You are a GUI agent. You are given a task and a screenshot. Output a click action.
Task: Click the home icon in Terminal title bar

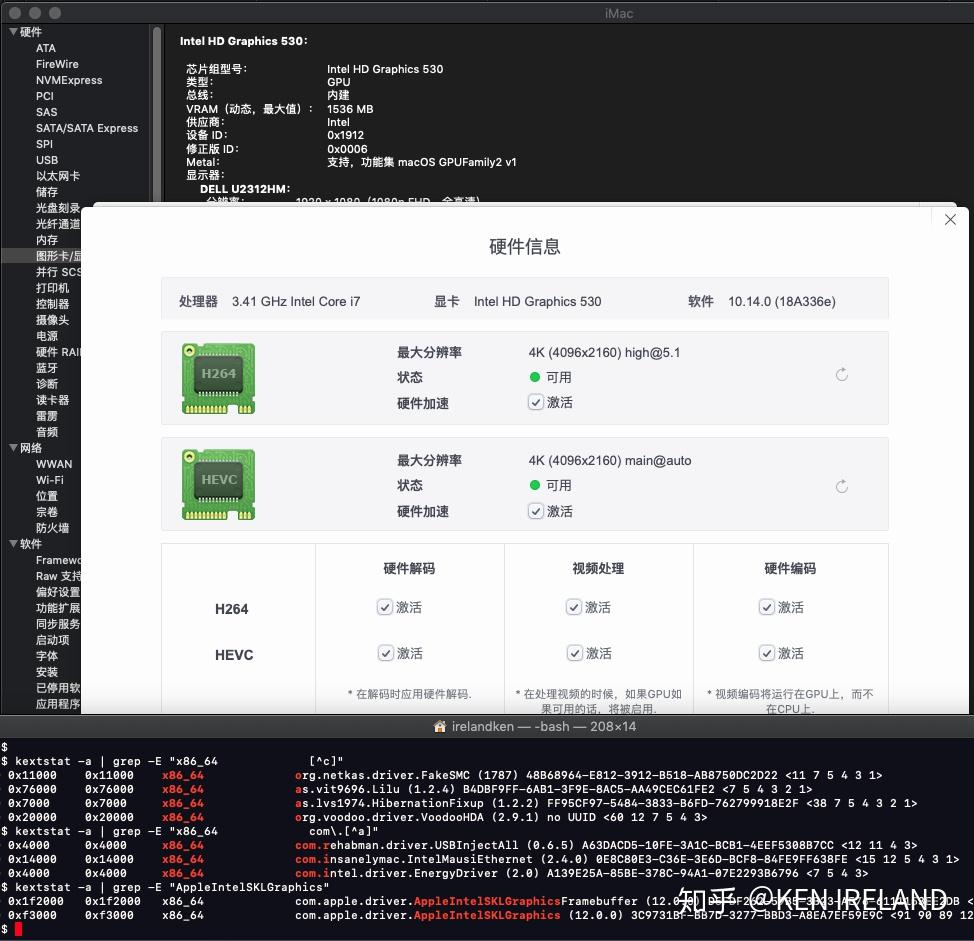(438, 726)
